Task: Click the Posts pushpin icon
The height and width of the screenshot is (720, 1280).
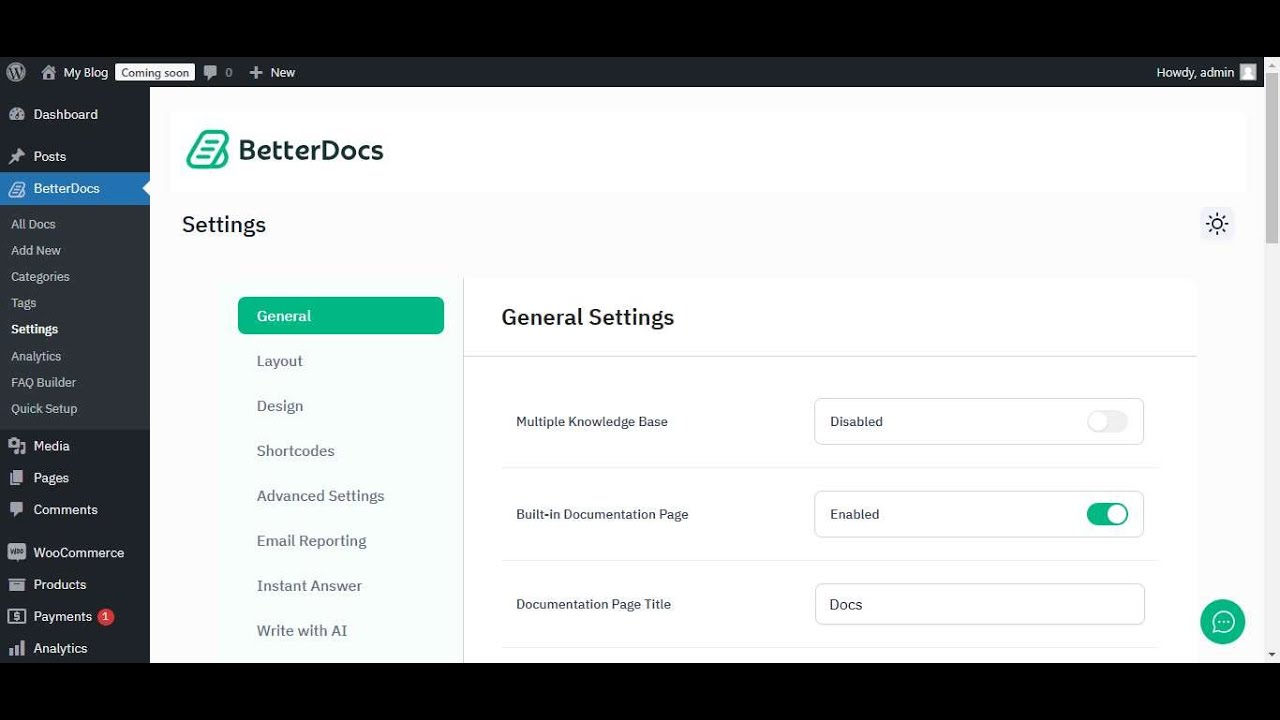Action: (17, 156)
